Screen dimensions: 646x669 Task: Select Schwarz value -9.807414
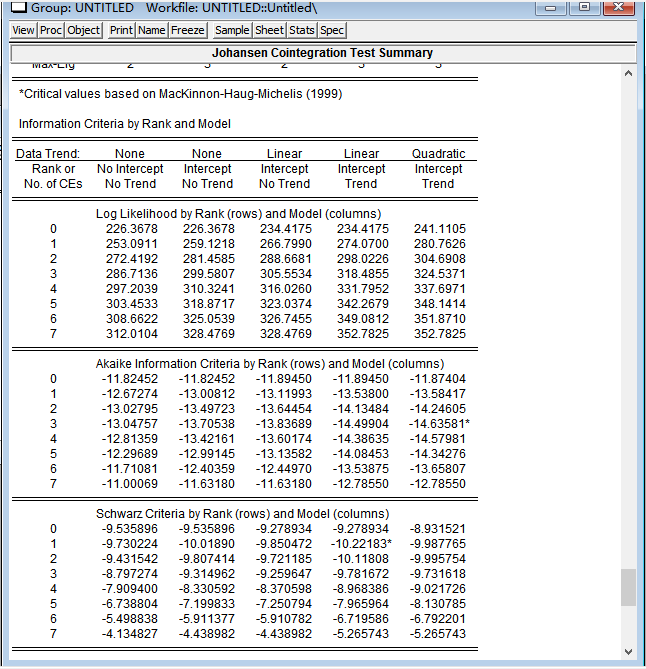[x=207, y=558]
